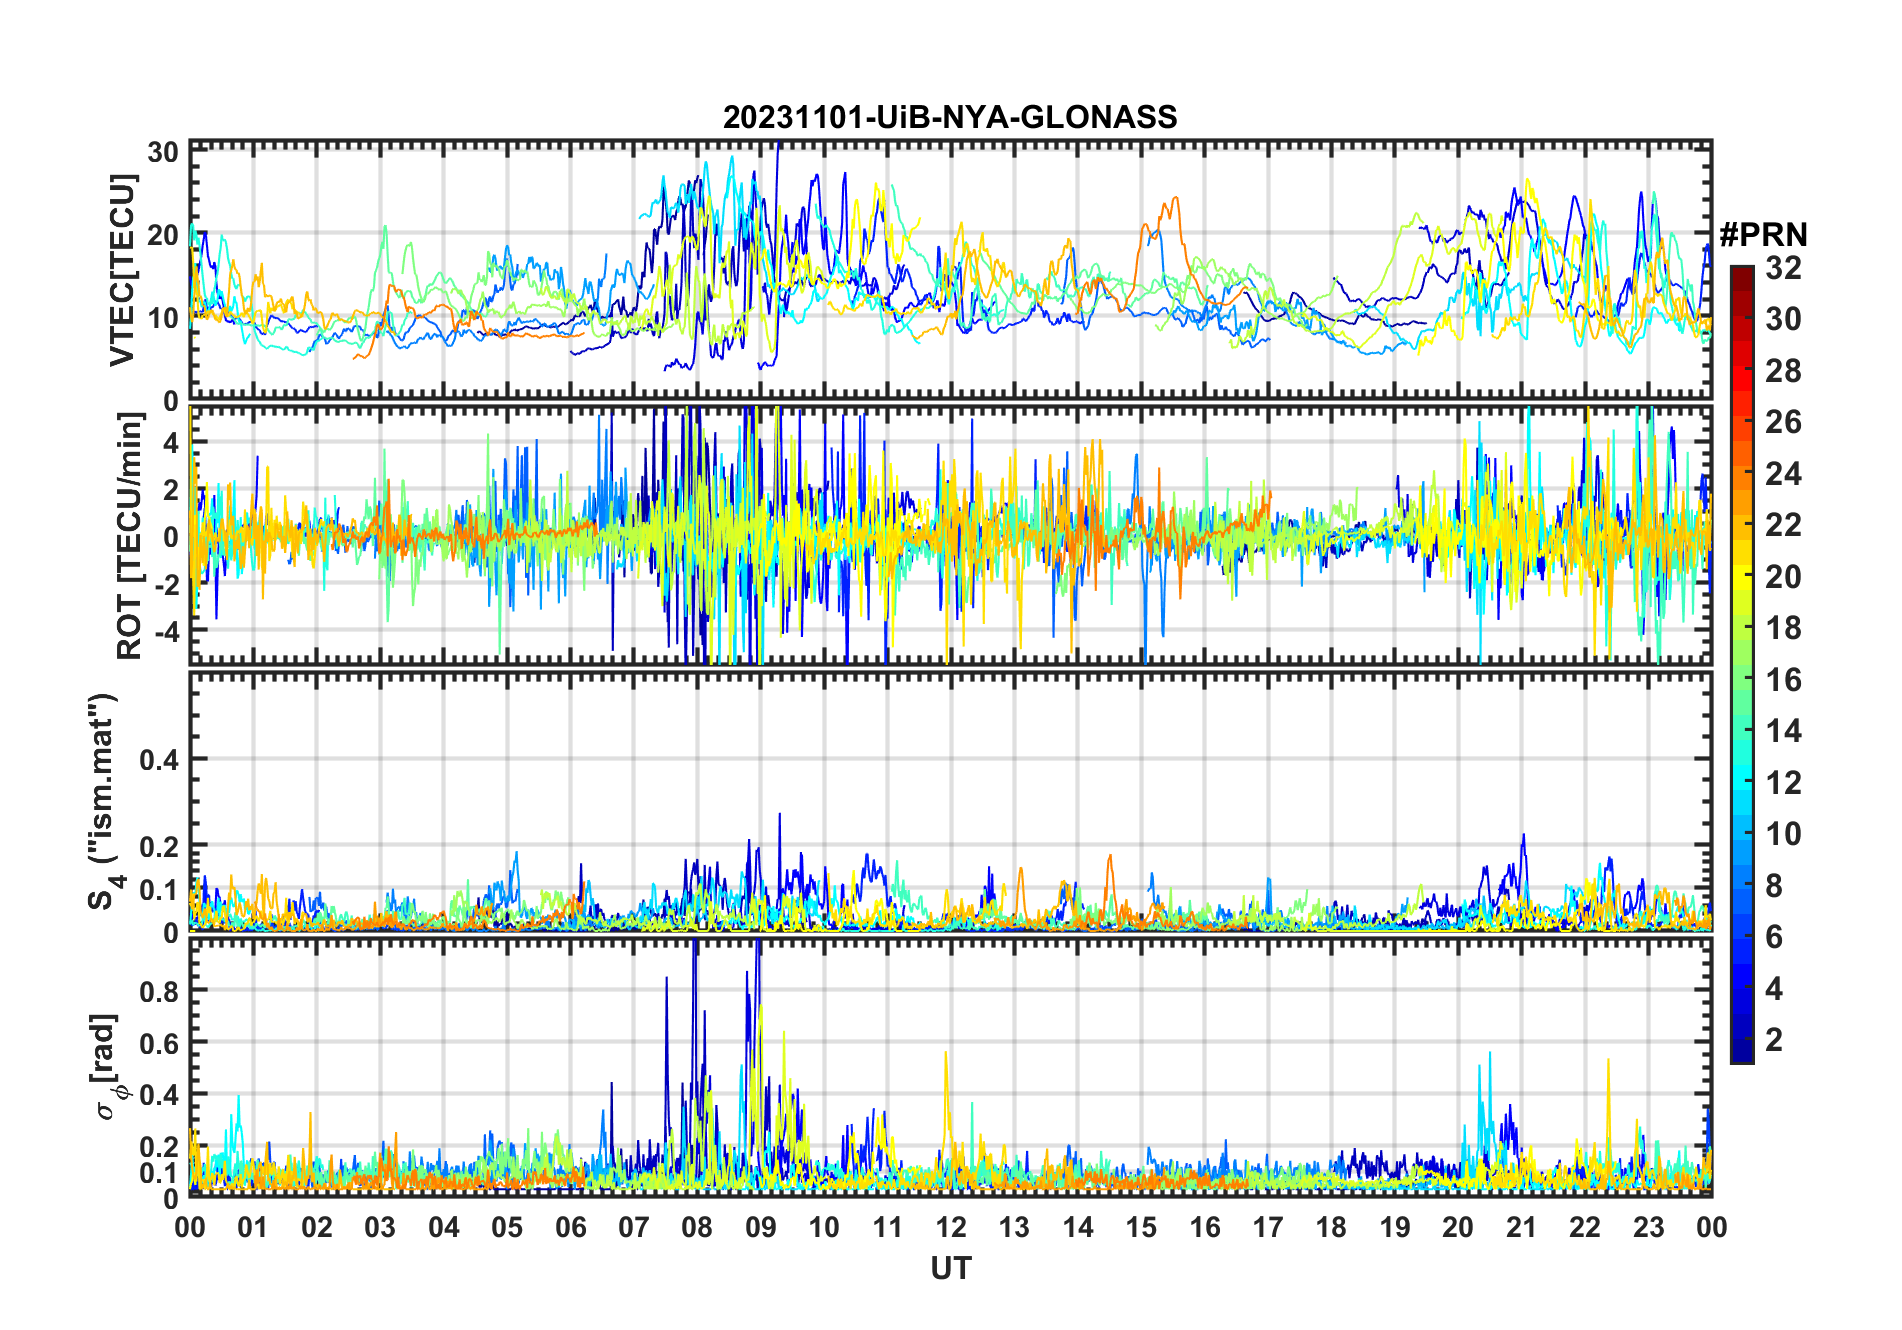Click the UT x-axis label
Image resolution: width=1902 pixels, height=1330 pixels.
(950, 1269)
